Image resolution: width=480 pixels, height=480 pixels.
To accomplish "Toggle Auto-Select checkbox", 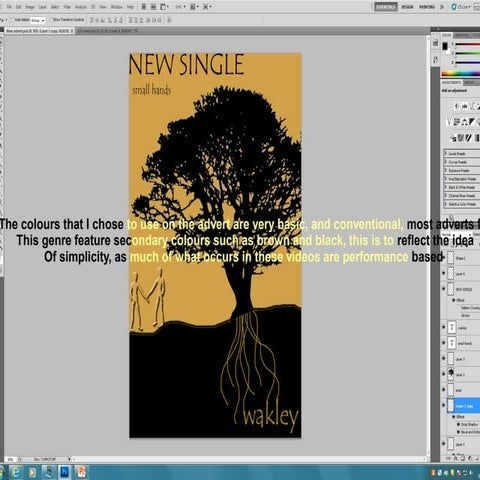I will pyautogui.click(x=13, y=20).
